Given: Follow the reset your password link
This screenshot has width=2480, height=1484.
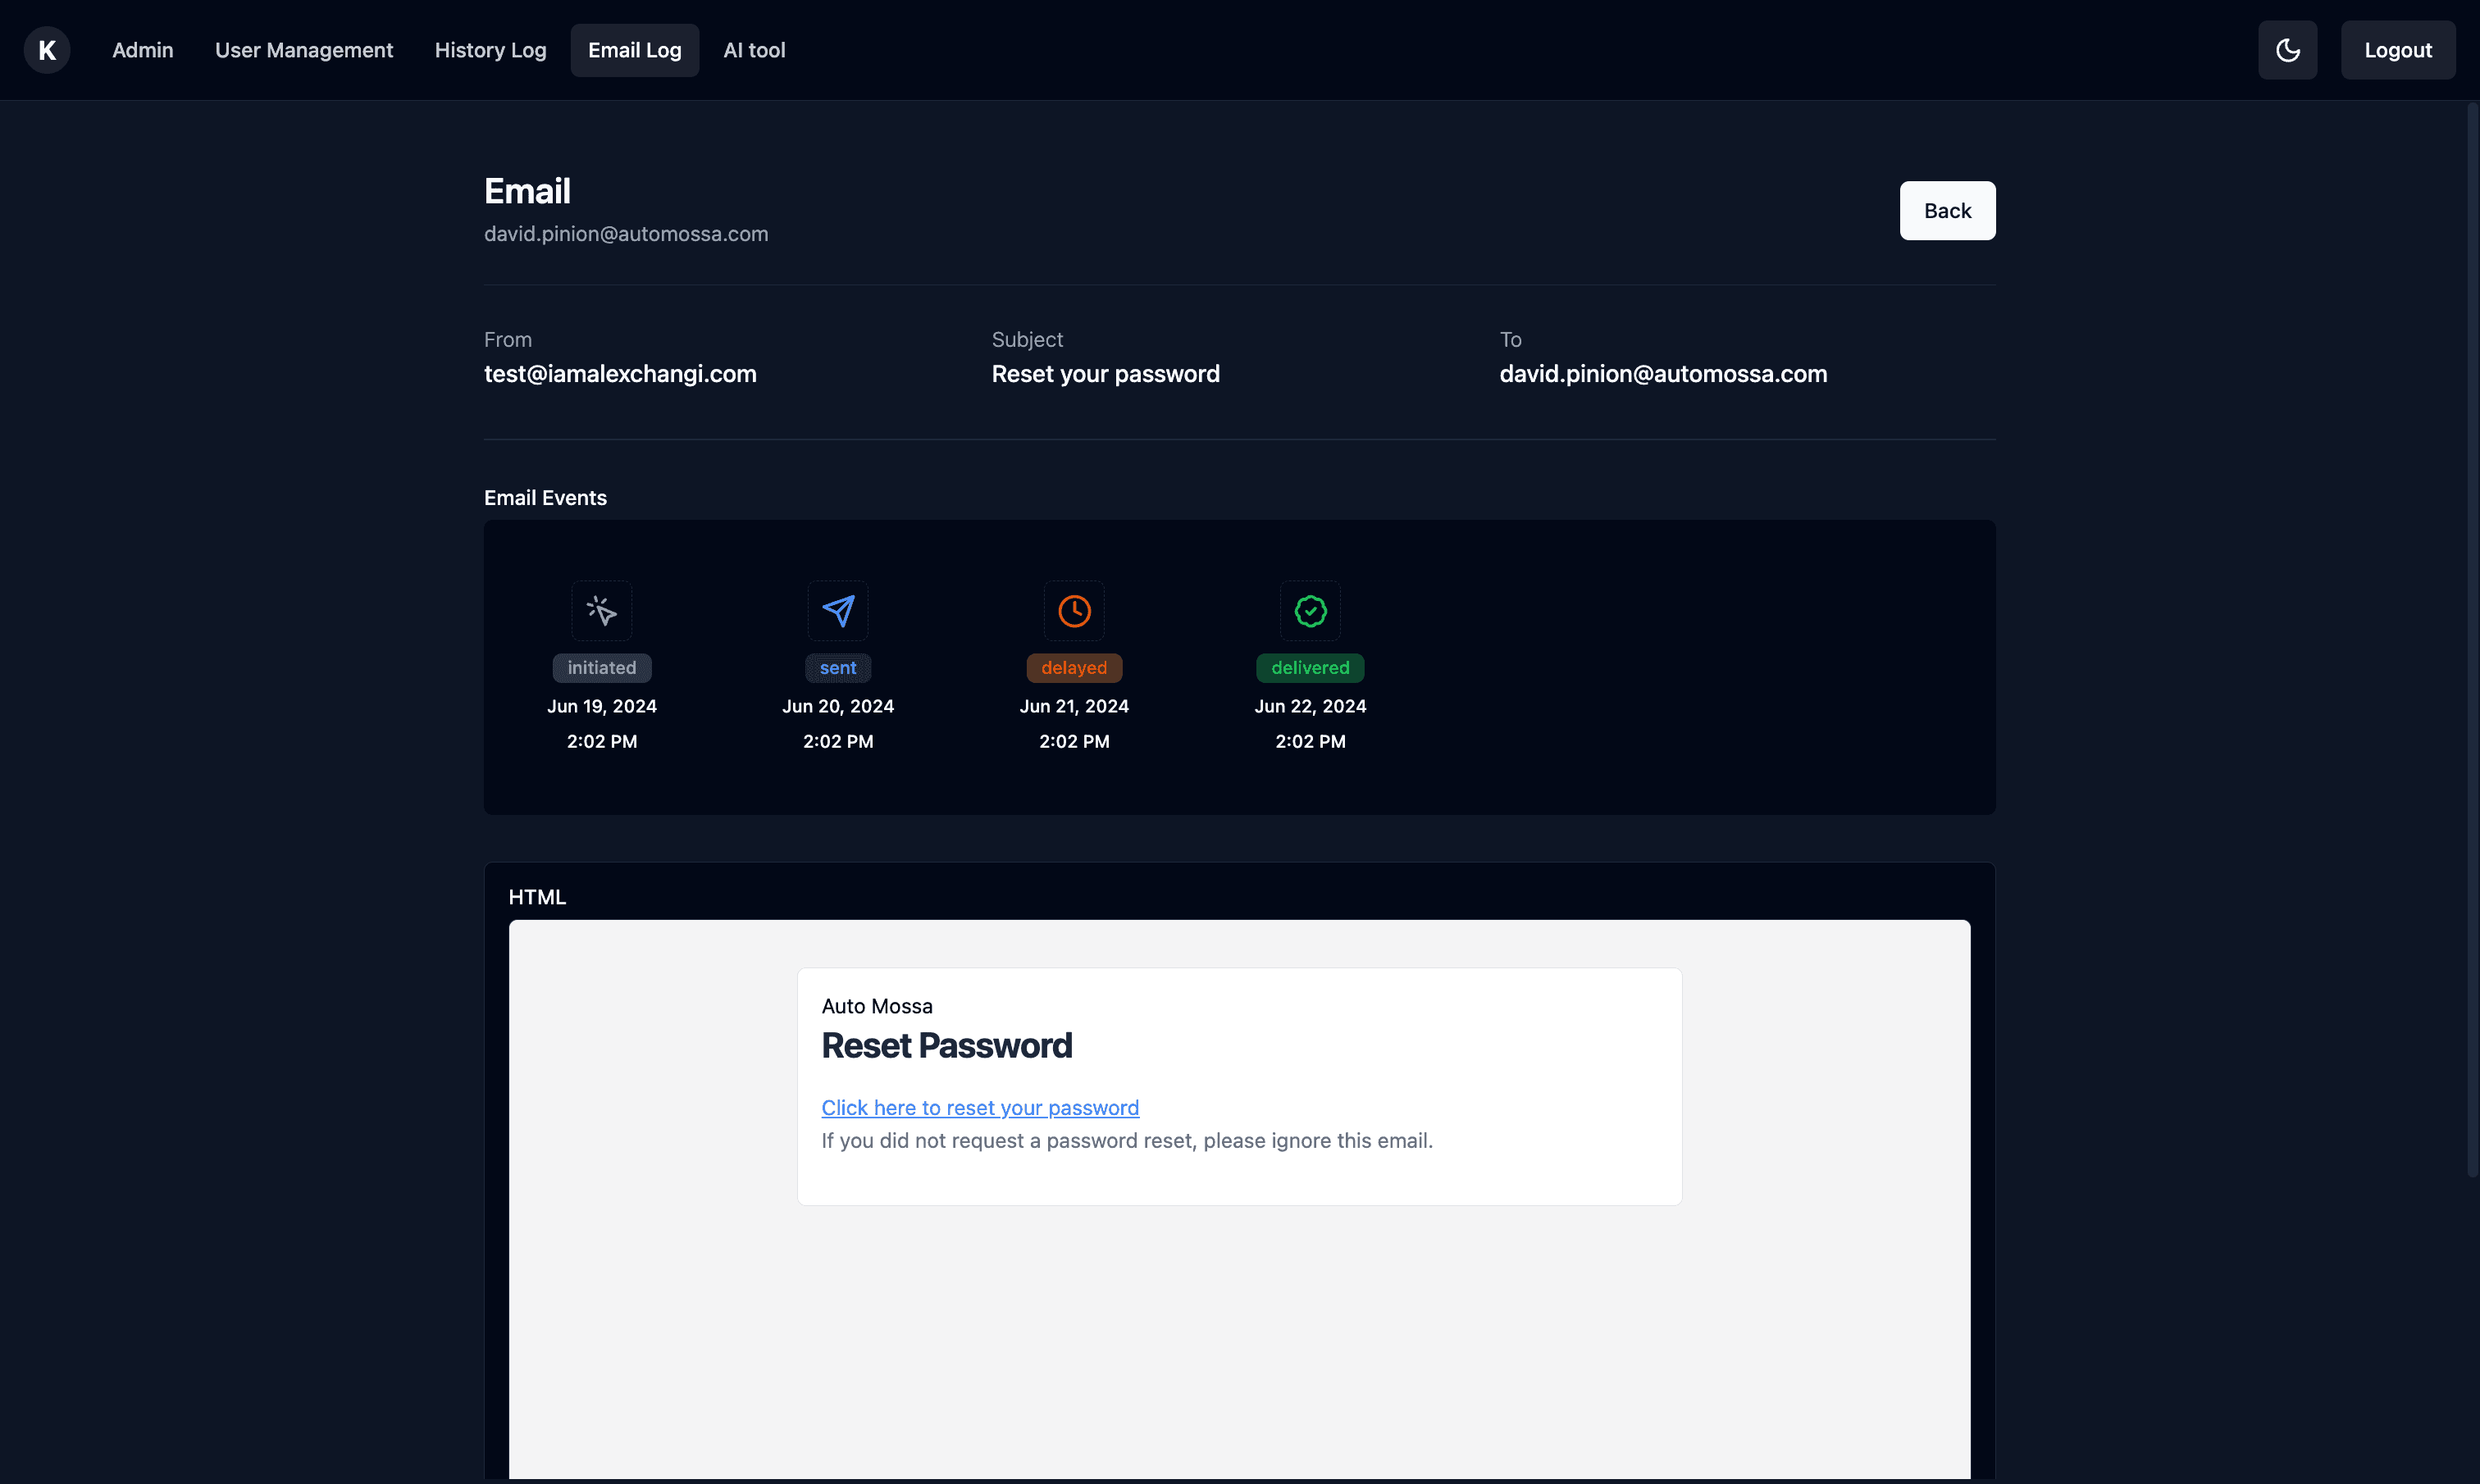Looking at the screenshot, I should coord(980,1108).
